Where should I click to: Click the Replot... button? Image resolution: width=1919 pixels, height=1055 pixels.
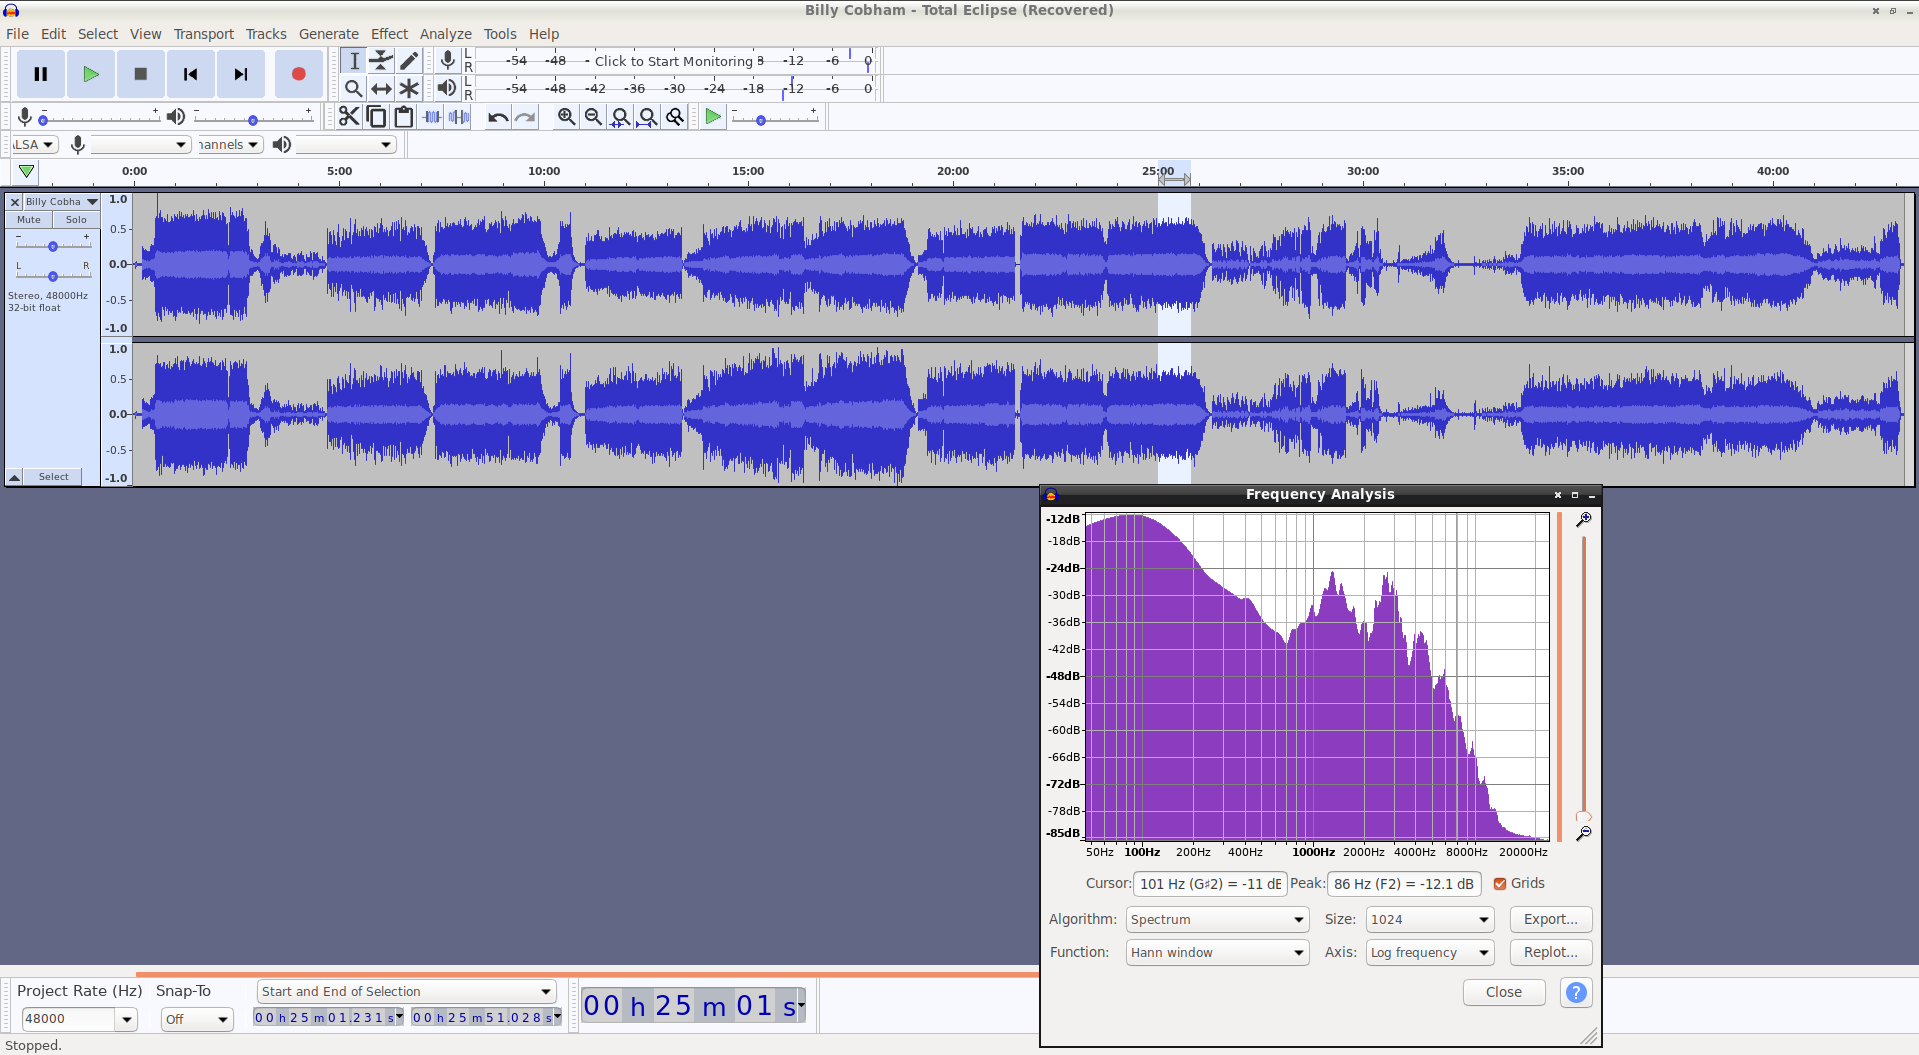pyautogui.click(x=1551, y=952)
